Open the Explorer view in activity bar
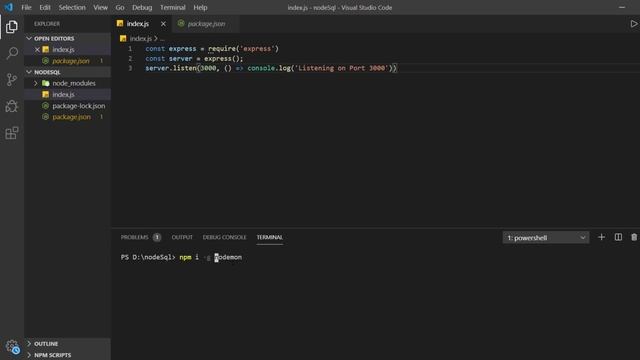This screenshot has width=640, height=360. pyautogui.click(x=12, y=27)
